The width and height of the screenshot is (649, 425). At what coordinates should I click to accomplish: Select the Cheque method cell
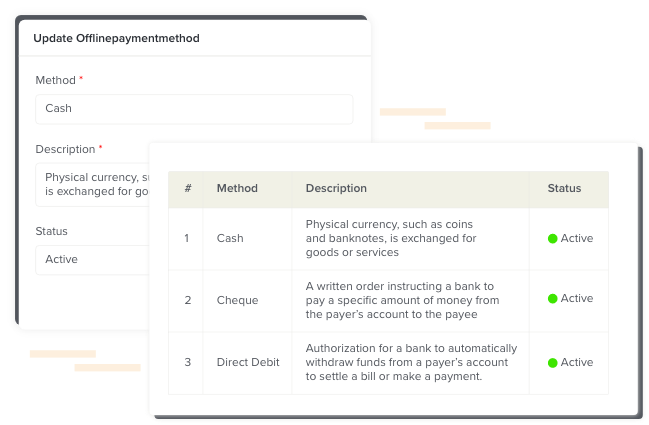pyautogui.click(x=237, y=300)
